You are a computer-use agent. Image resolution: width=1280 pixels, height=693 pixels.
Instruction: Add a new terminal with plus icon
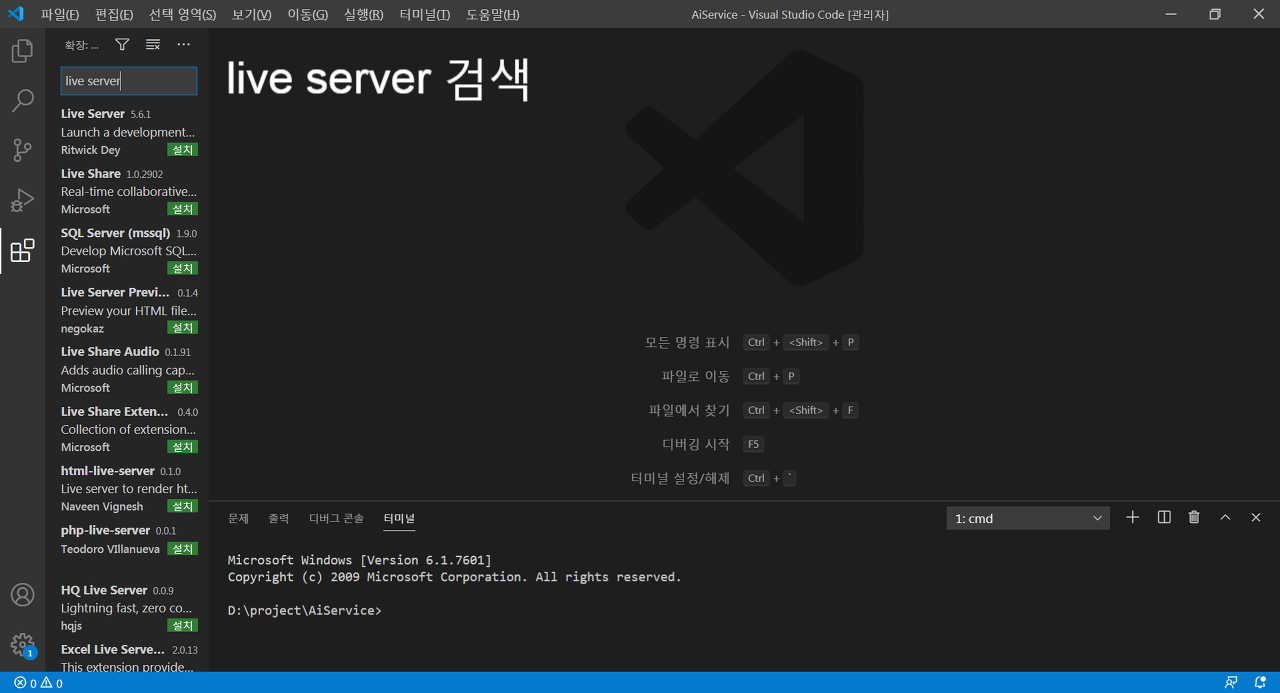1132,517
